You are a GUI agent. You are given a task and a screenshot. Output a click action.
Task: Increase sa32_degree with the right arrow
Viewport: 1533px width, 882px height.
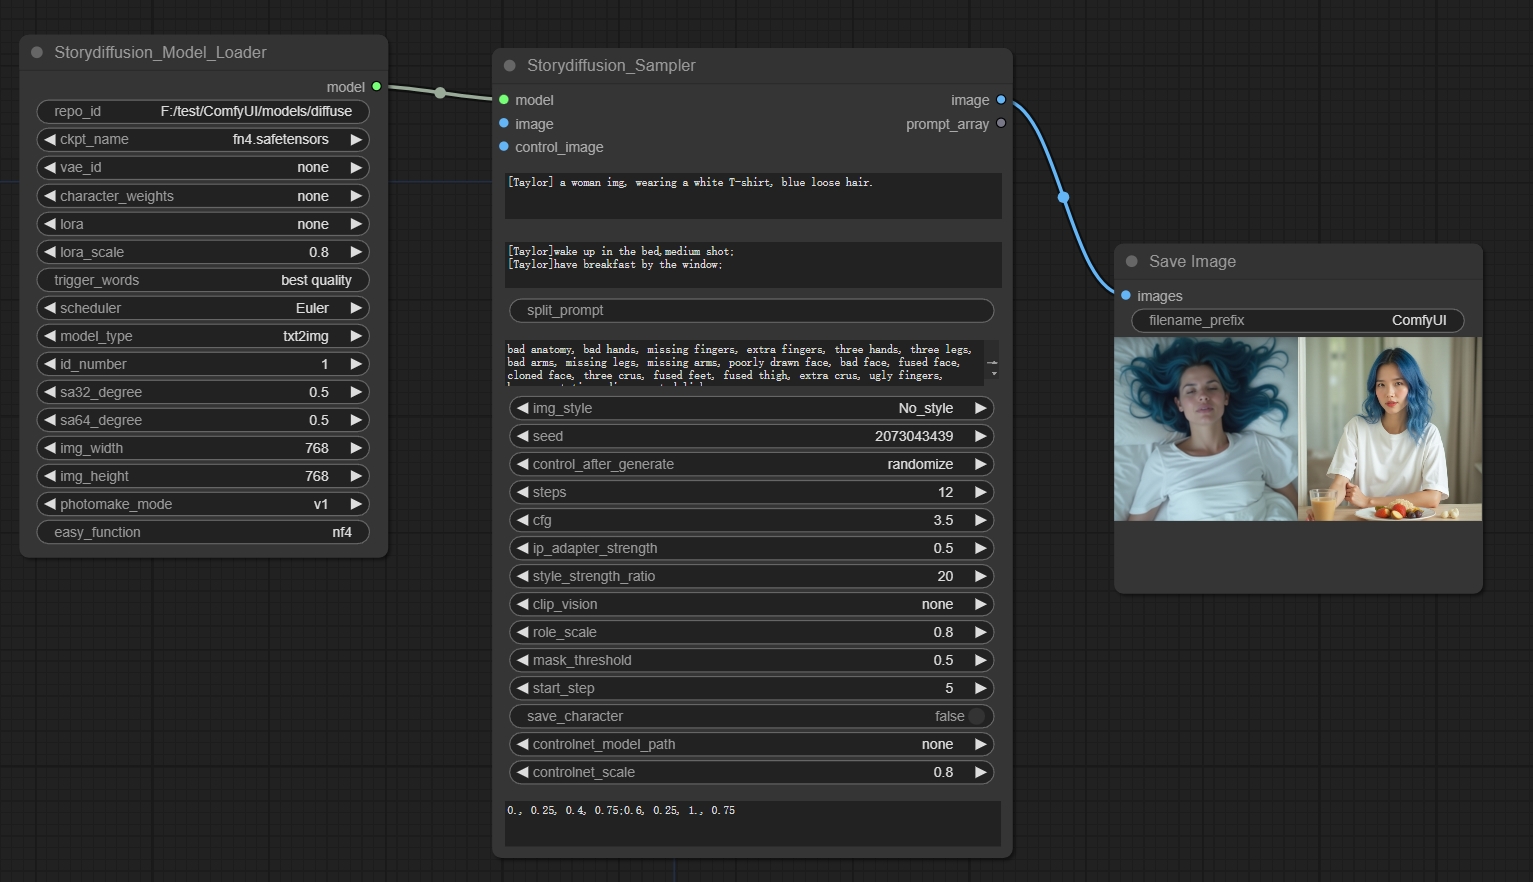pyautogui.click(x=356, y=392)
